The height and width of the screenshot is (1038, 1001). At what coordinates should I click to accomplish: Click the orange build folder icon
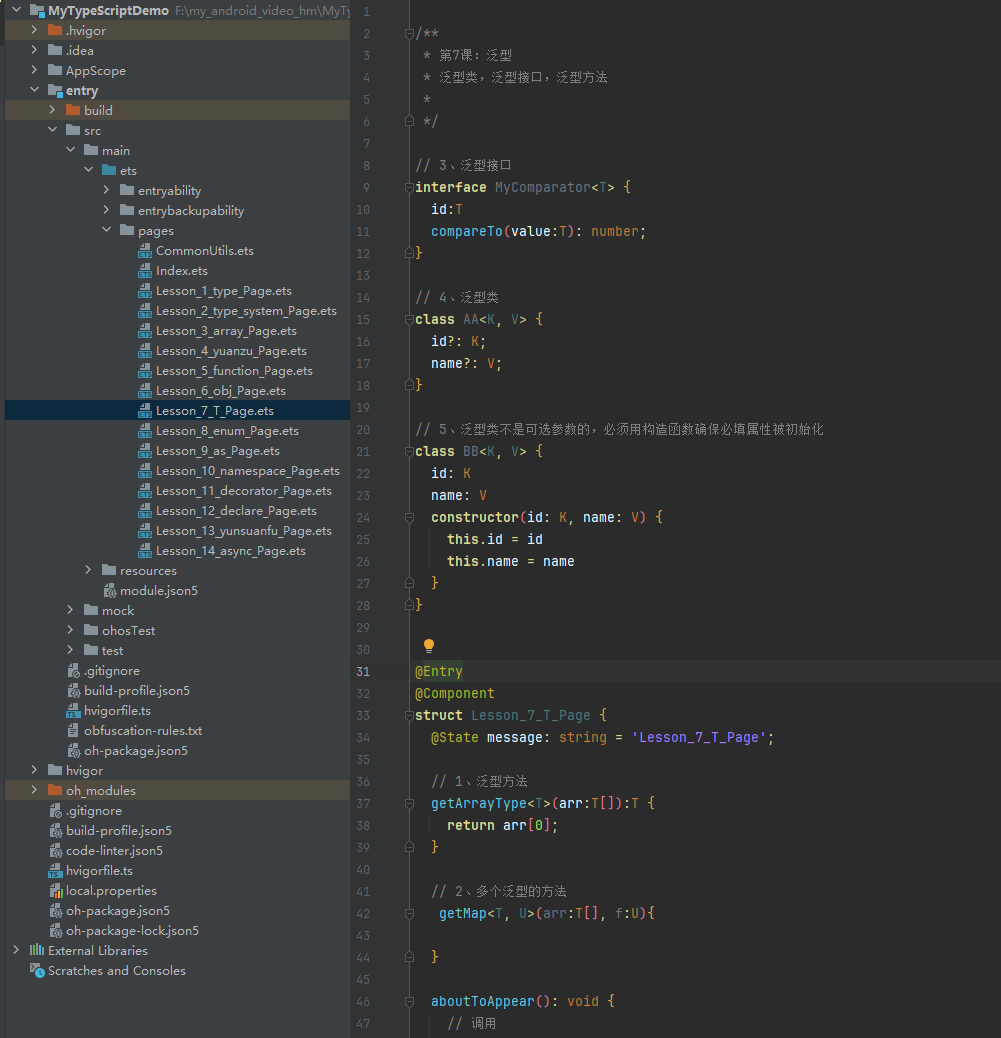(x=73, y=110)
